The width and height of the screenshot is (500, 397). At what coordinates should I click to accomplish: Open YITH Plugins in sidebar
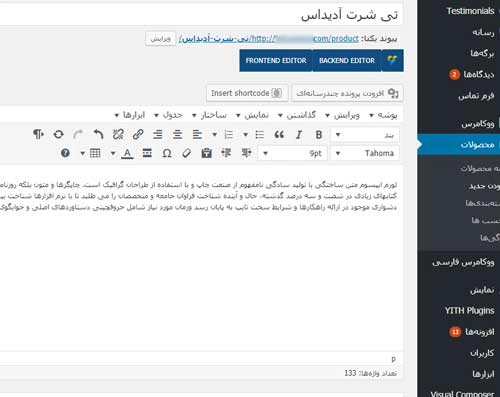coord(469,311)
